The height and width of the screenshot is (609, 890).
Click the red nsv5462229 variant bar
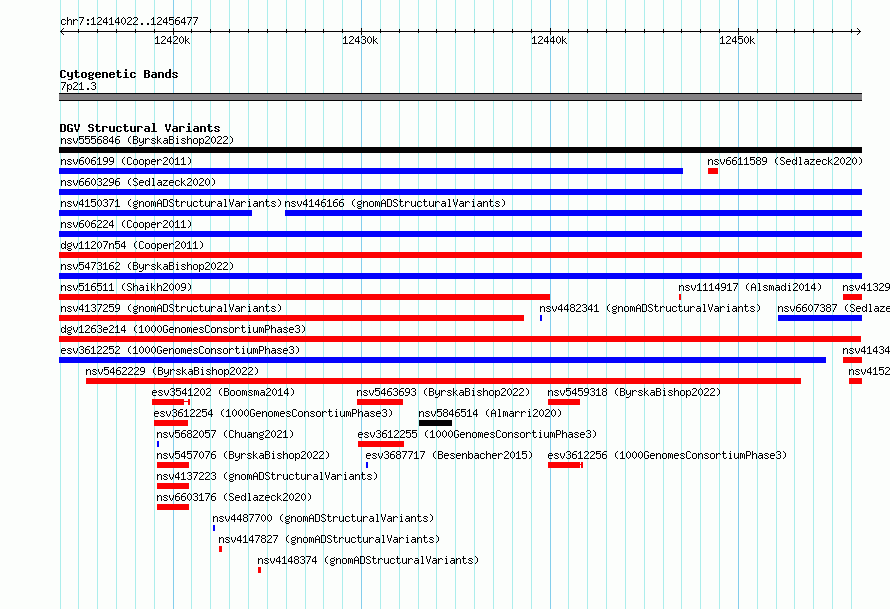tap(443, 381)
